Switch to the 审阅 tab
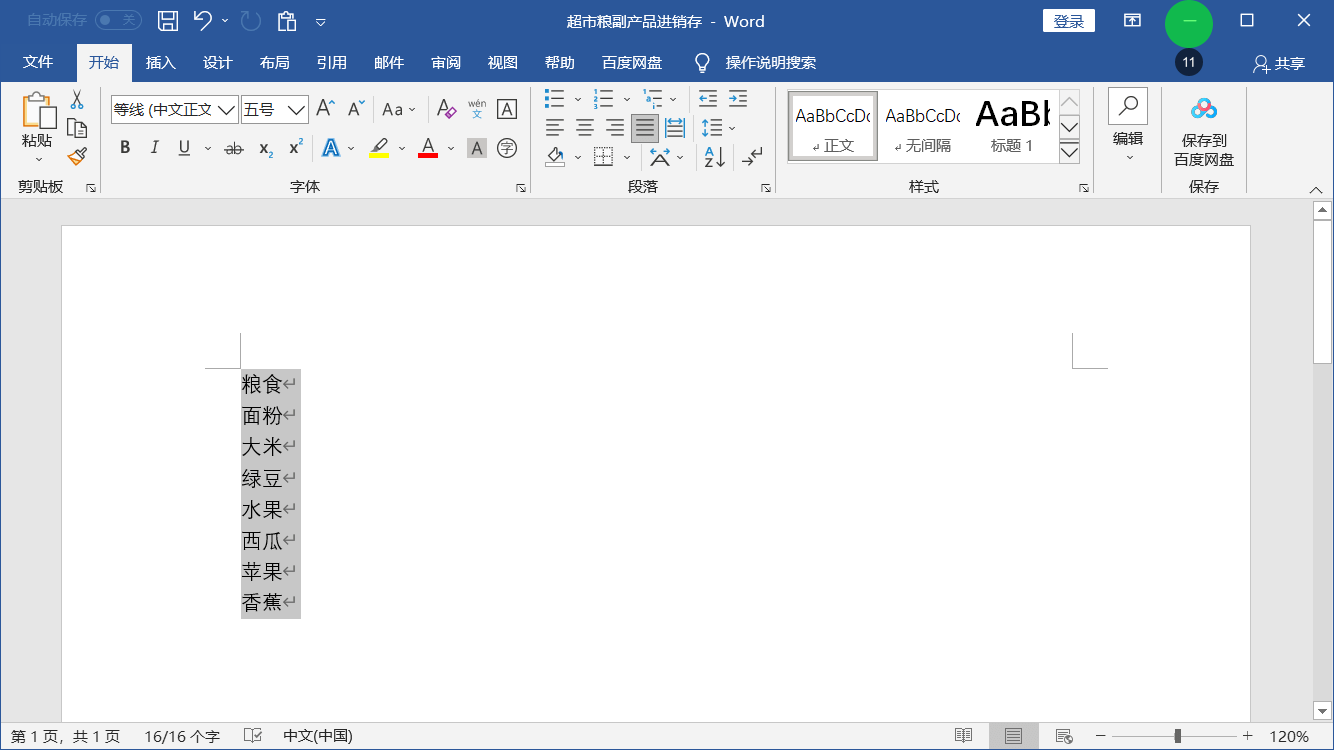This screenshot has width=1334, height=750. coord(446,62)
